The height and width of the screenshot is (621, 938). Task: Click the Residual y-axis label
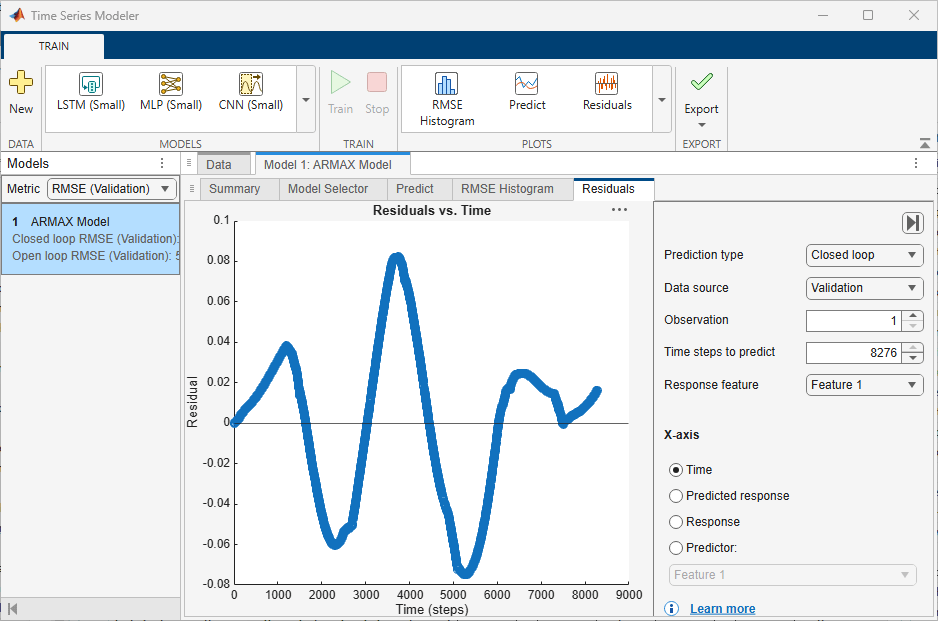[x=192, y=401]
